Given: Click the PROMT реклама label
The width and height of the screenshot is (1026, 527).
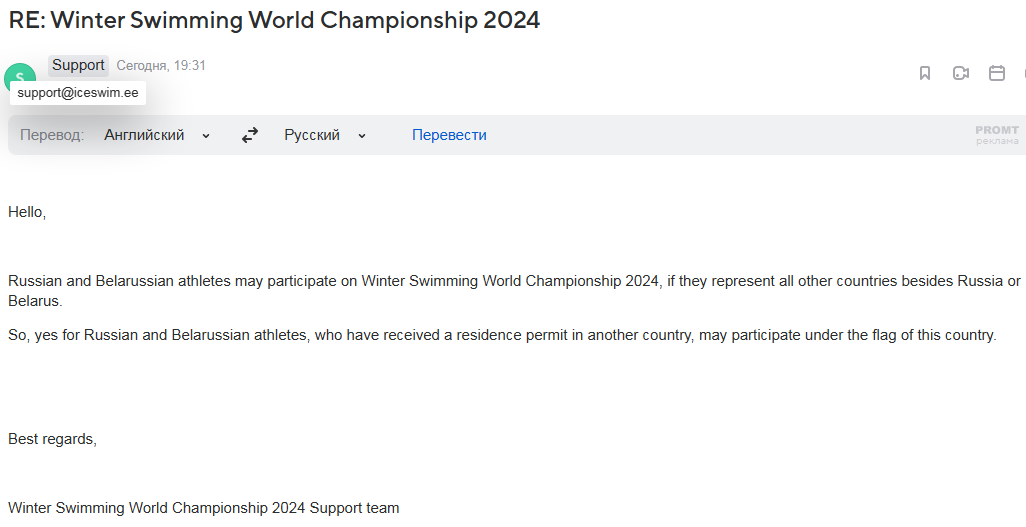Looking at the screenshot, I should click(997, 135).
